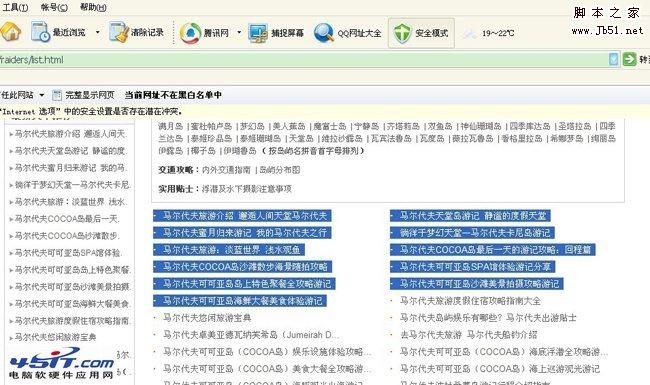Click the green Go arrow beside the address bar

tap(629, 59)
